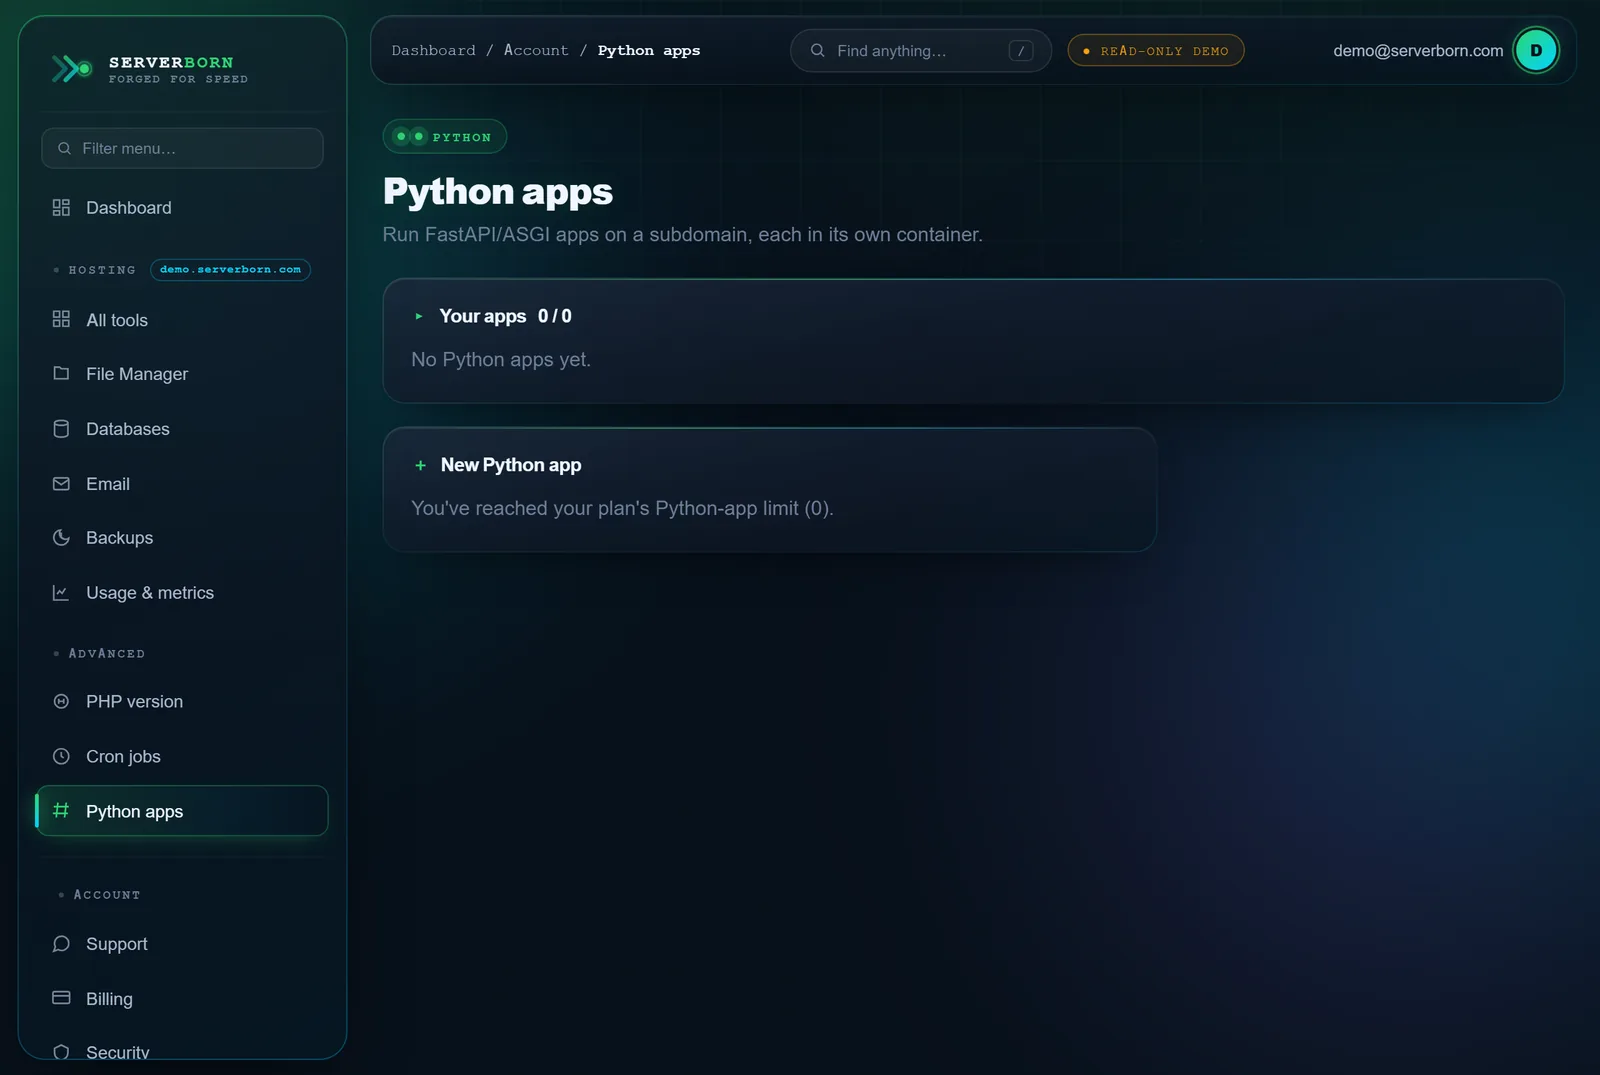1600x1075 pixels.
Task: Click demo@serverborn.com account email
Action: coord(1418,50)
